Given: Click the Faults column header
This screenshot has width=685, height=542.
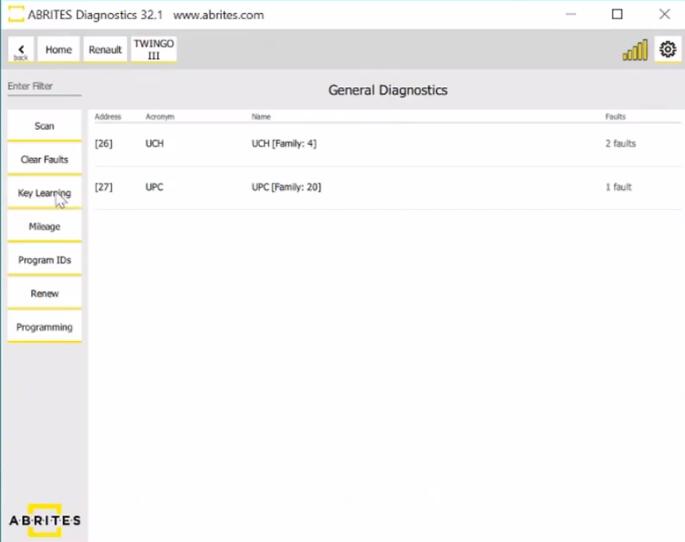Looking at the screenshot, I should click(x=615, y=117).
